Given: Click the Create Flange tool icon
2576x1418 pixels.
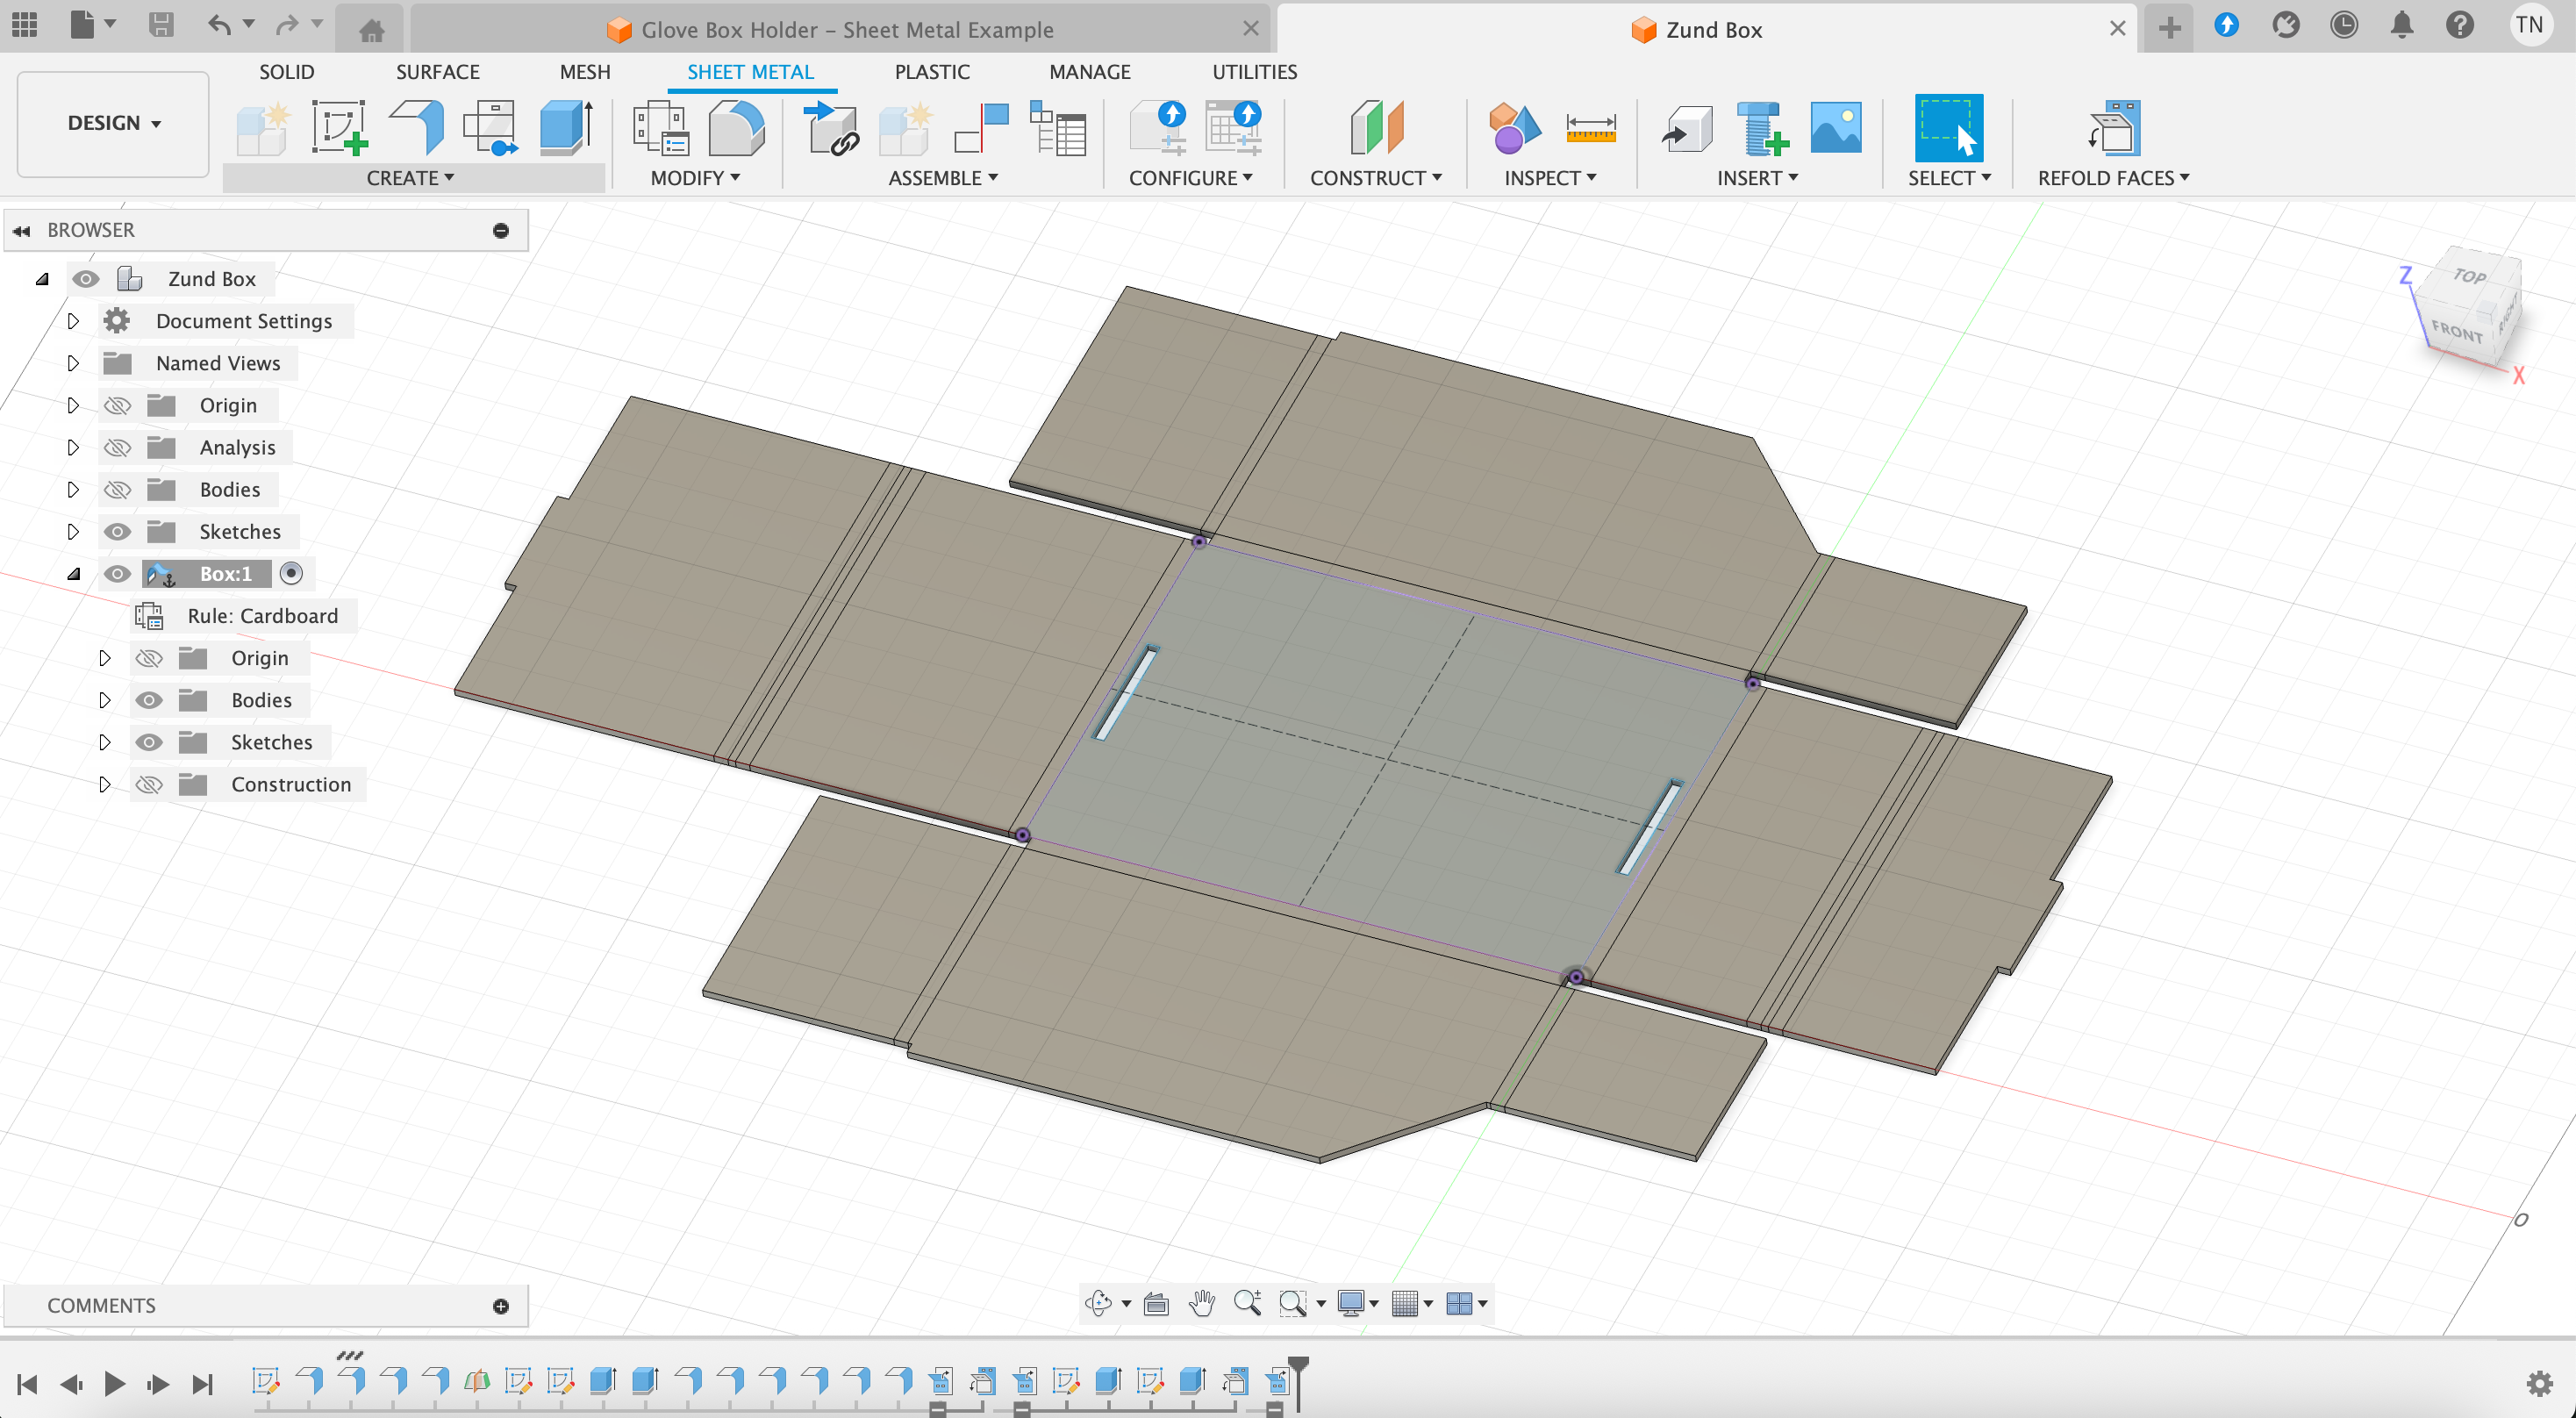Looking at the screenshot, I should (x=416, y=128).
